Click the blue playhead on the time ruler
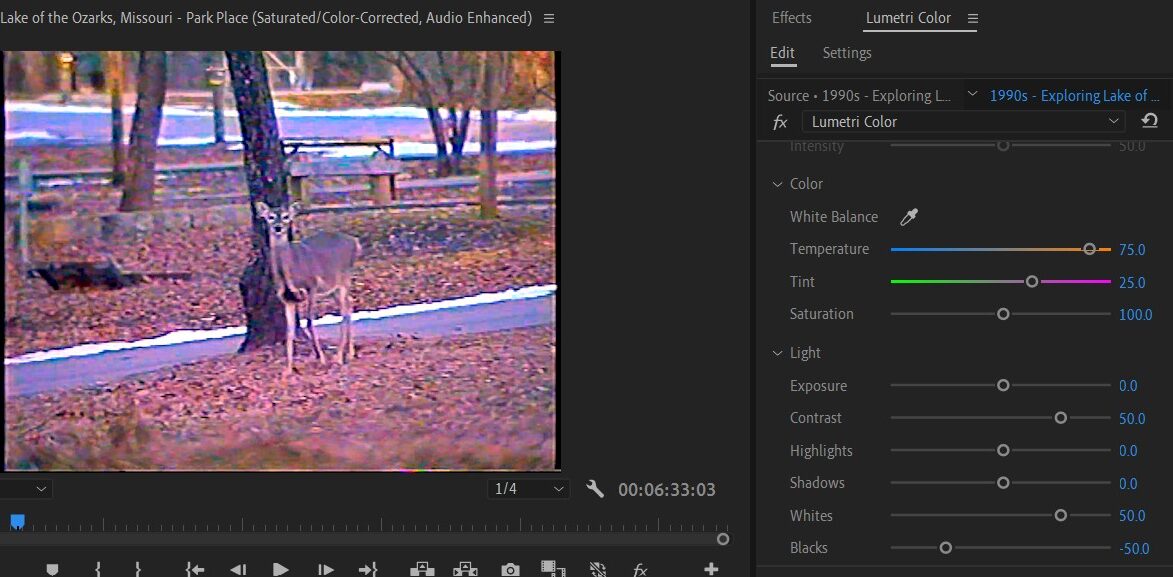 click(x=17, y=521)
